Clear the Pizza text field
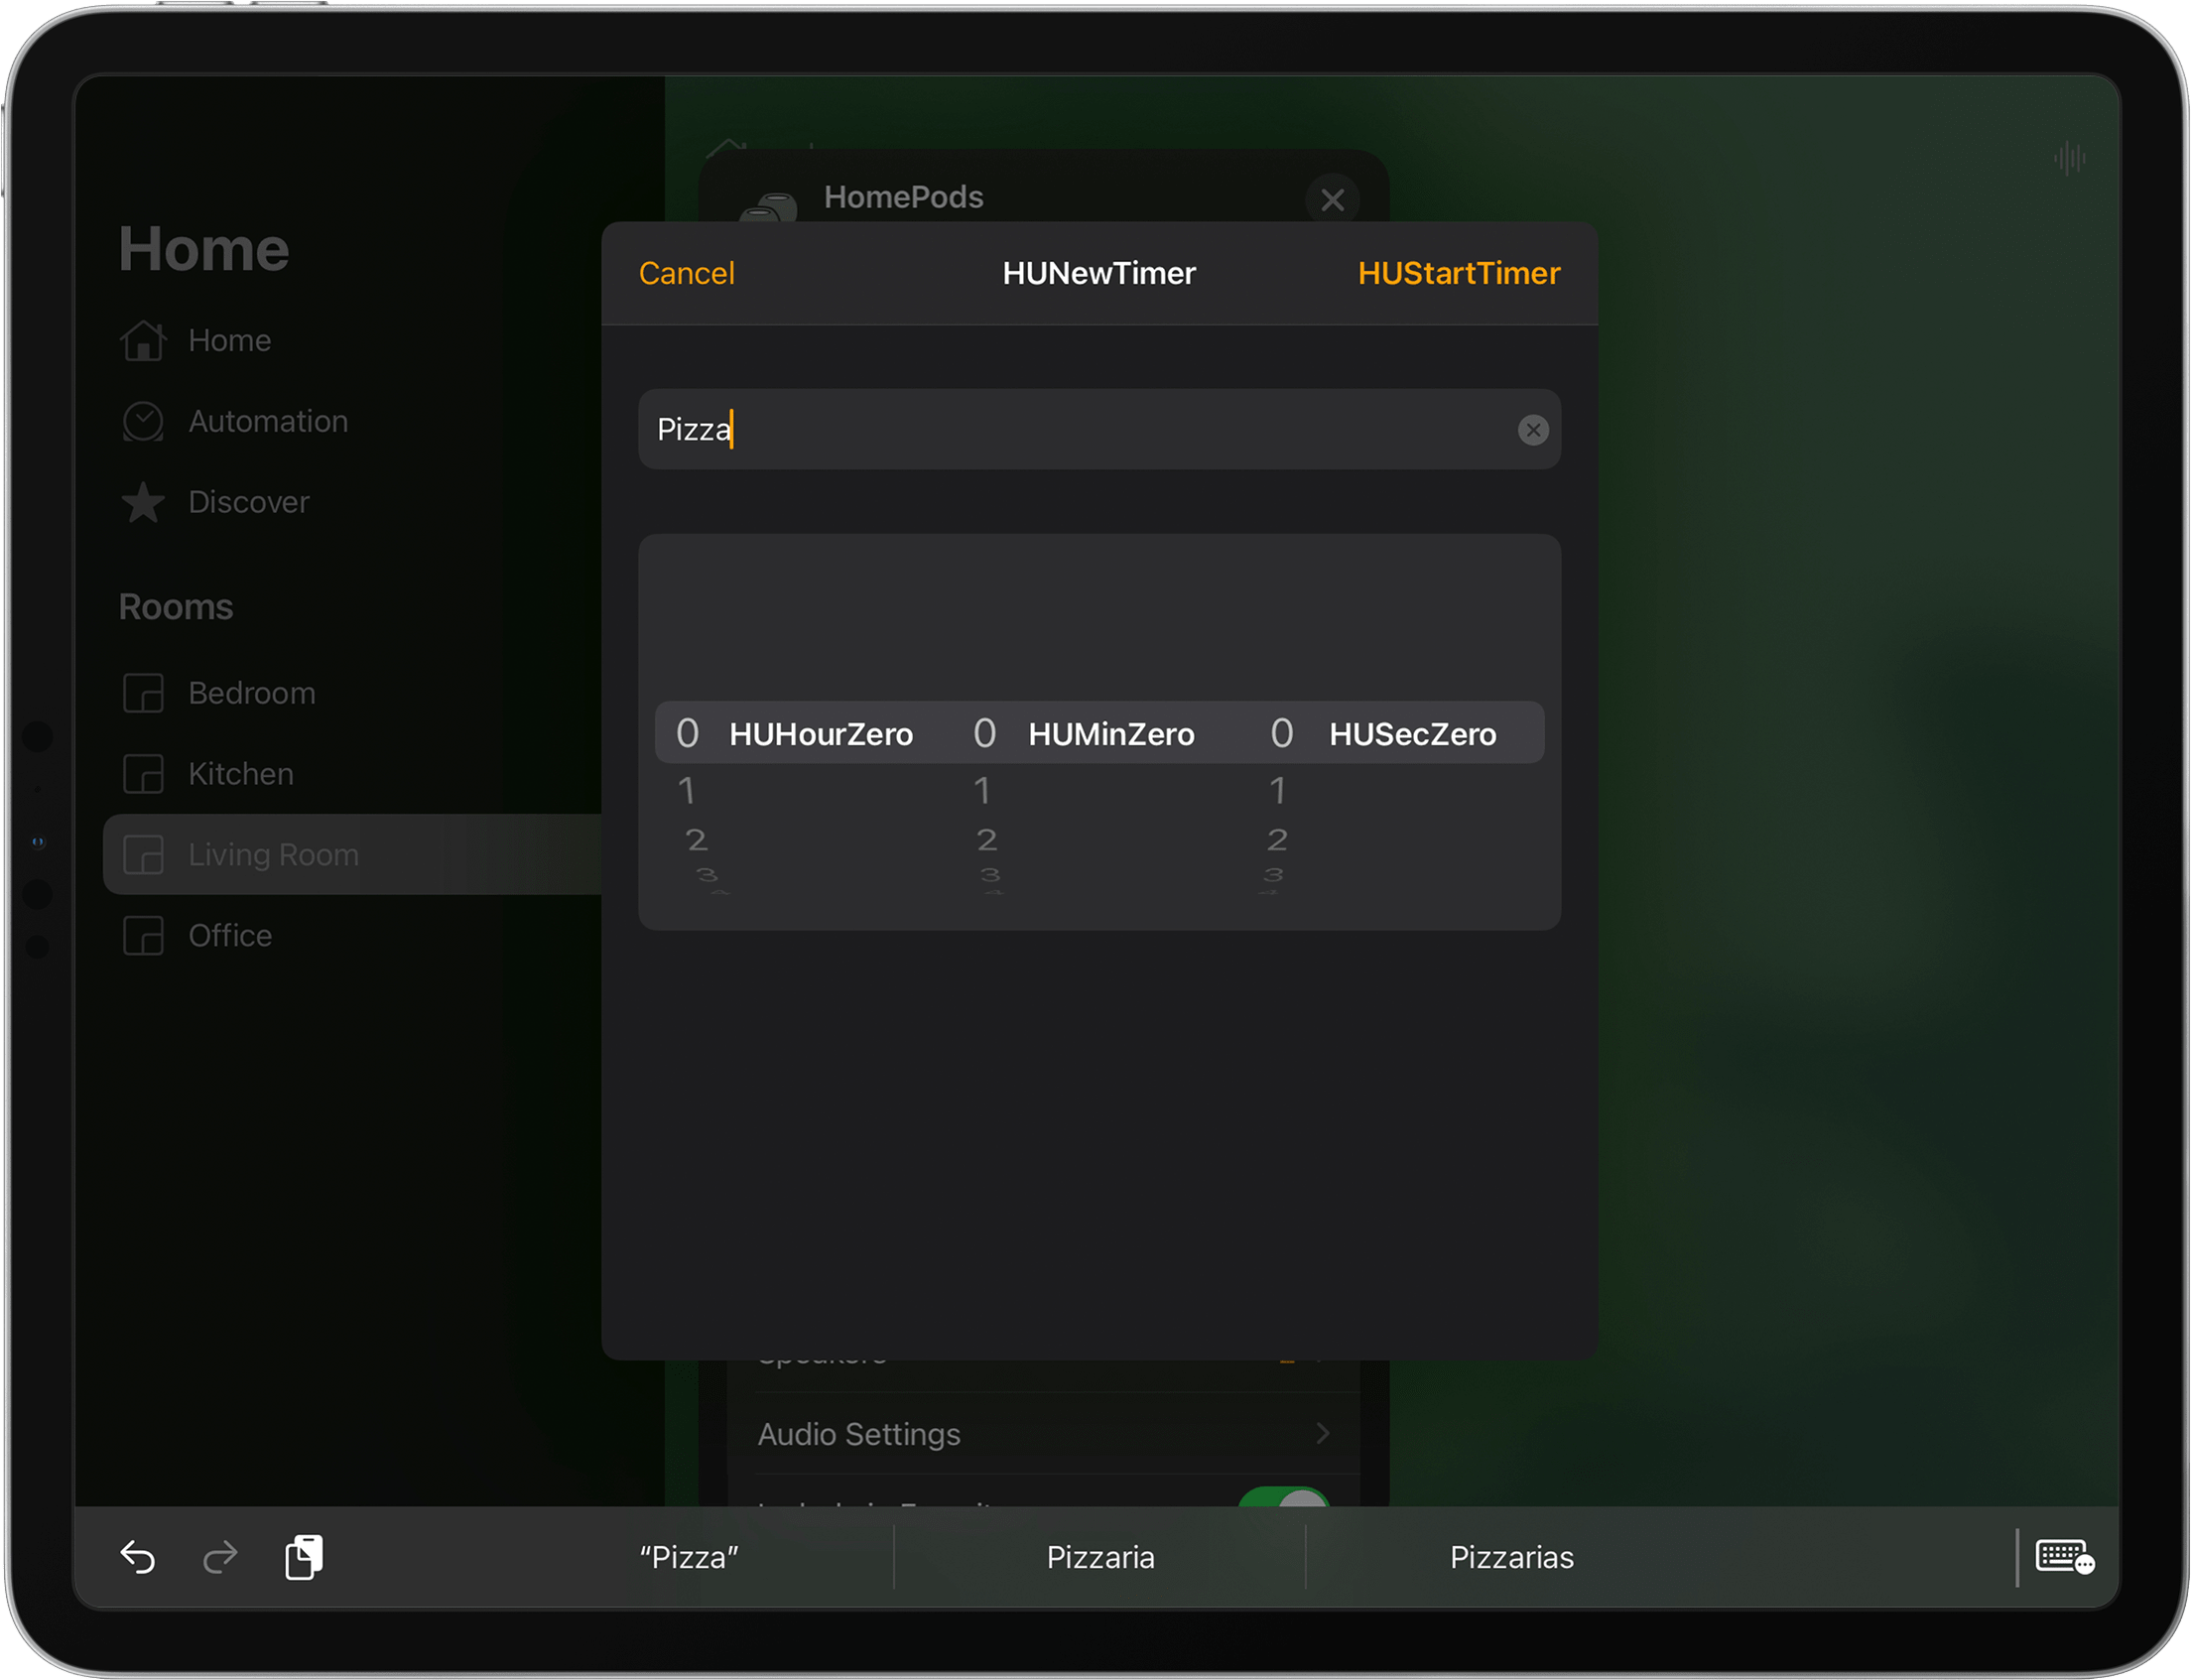The height and width of the screenshot is (1680, 2191). click(x=1532, y=430)
